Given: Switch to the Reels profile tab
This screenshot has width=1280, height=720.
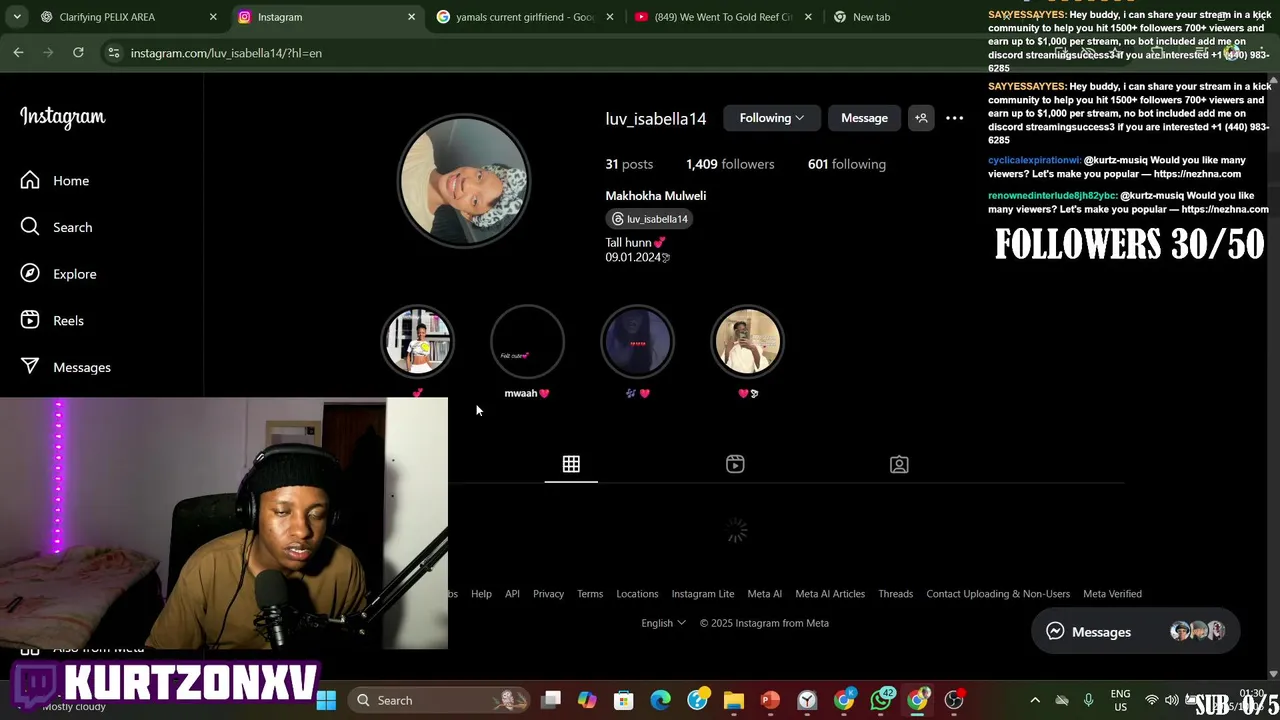Looking at the screenshot, I should tap(735, 464).
